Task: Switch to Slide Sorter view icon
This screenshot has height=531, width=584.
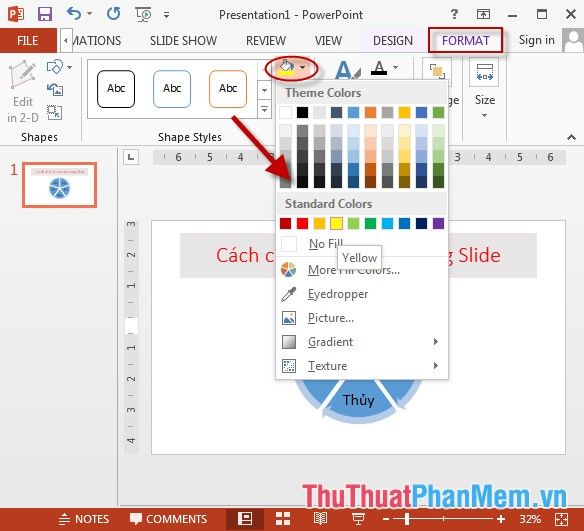Action: coord(283,519)
